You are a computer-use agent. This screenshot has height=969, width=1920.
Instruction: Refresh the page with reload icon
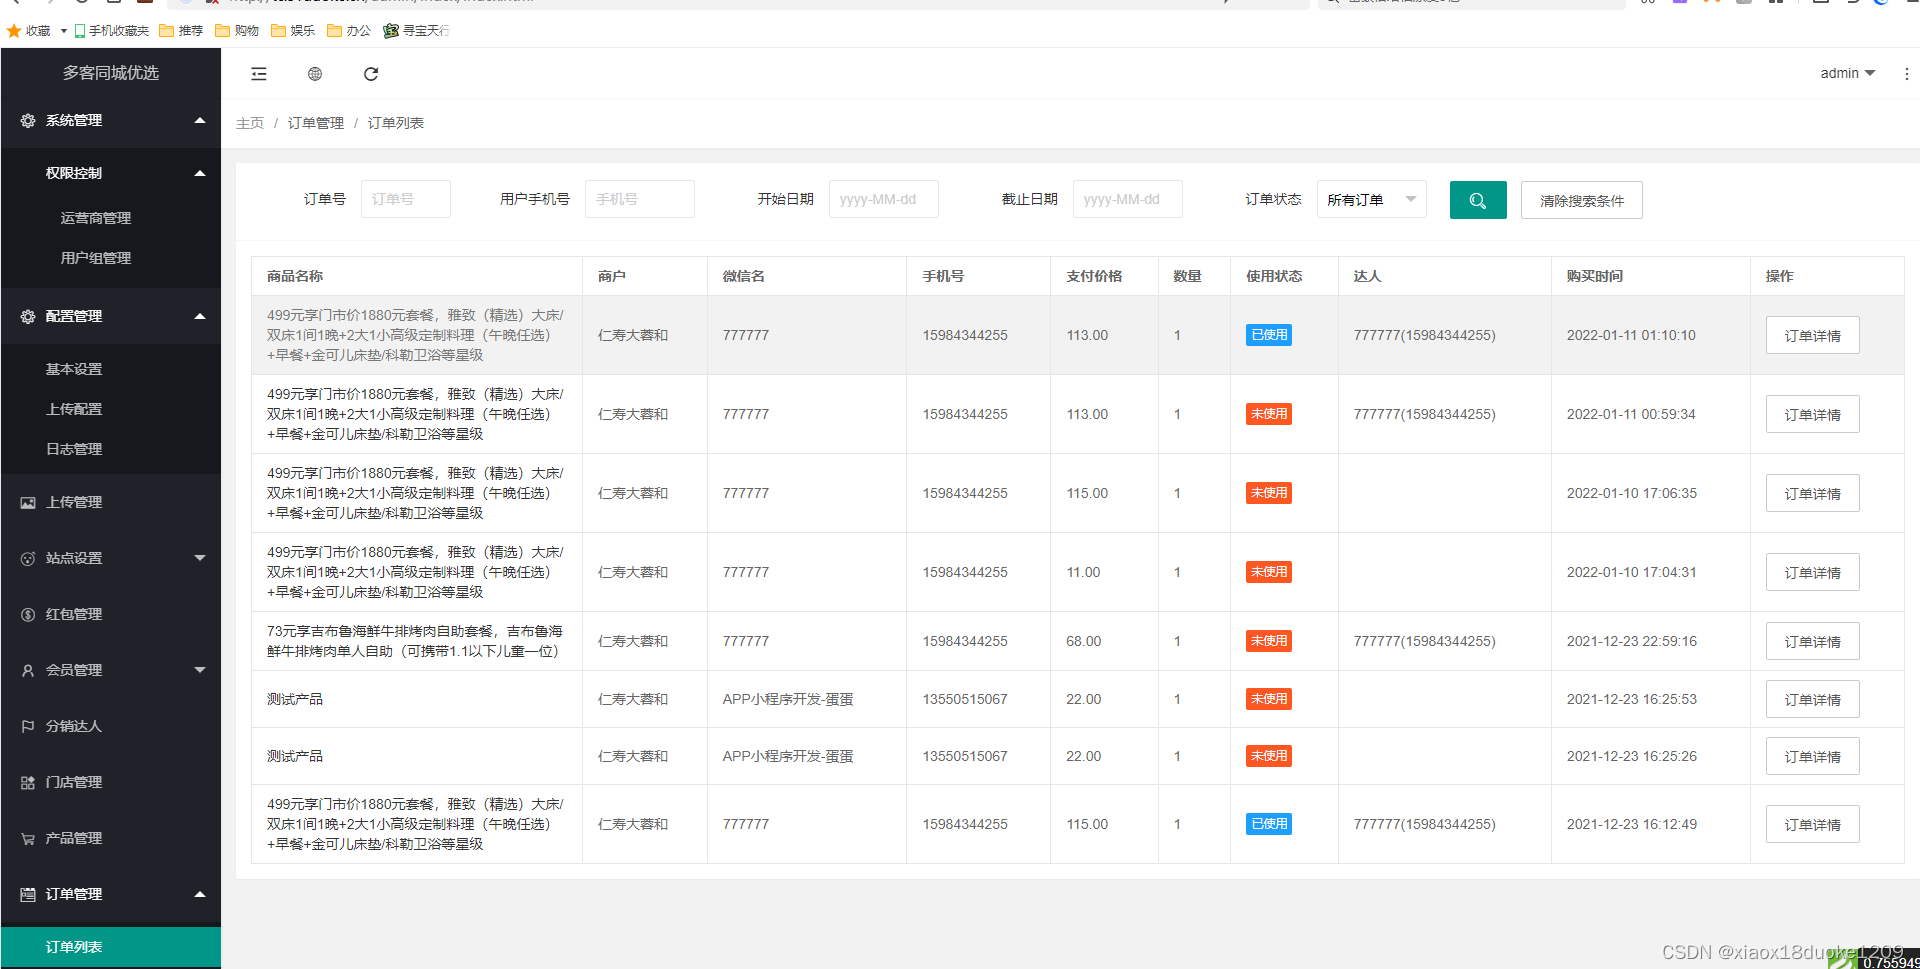point(371,74)
